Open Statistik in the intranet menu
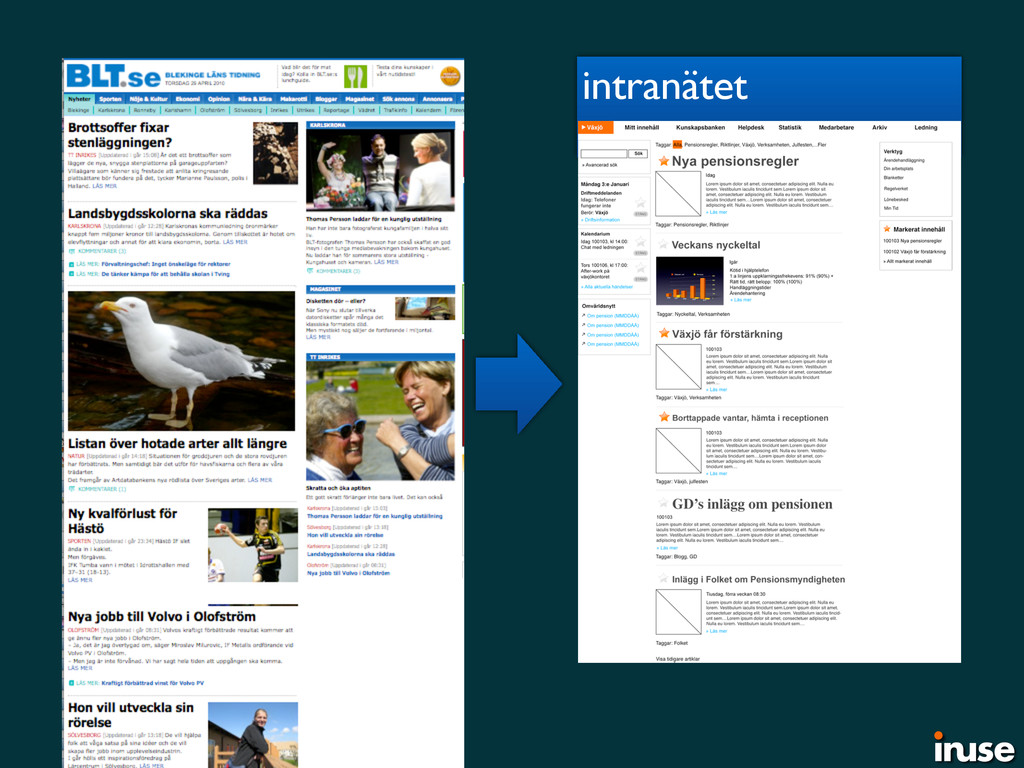 coord(790,127)
